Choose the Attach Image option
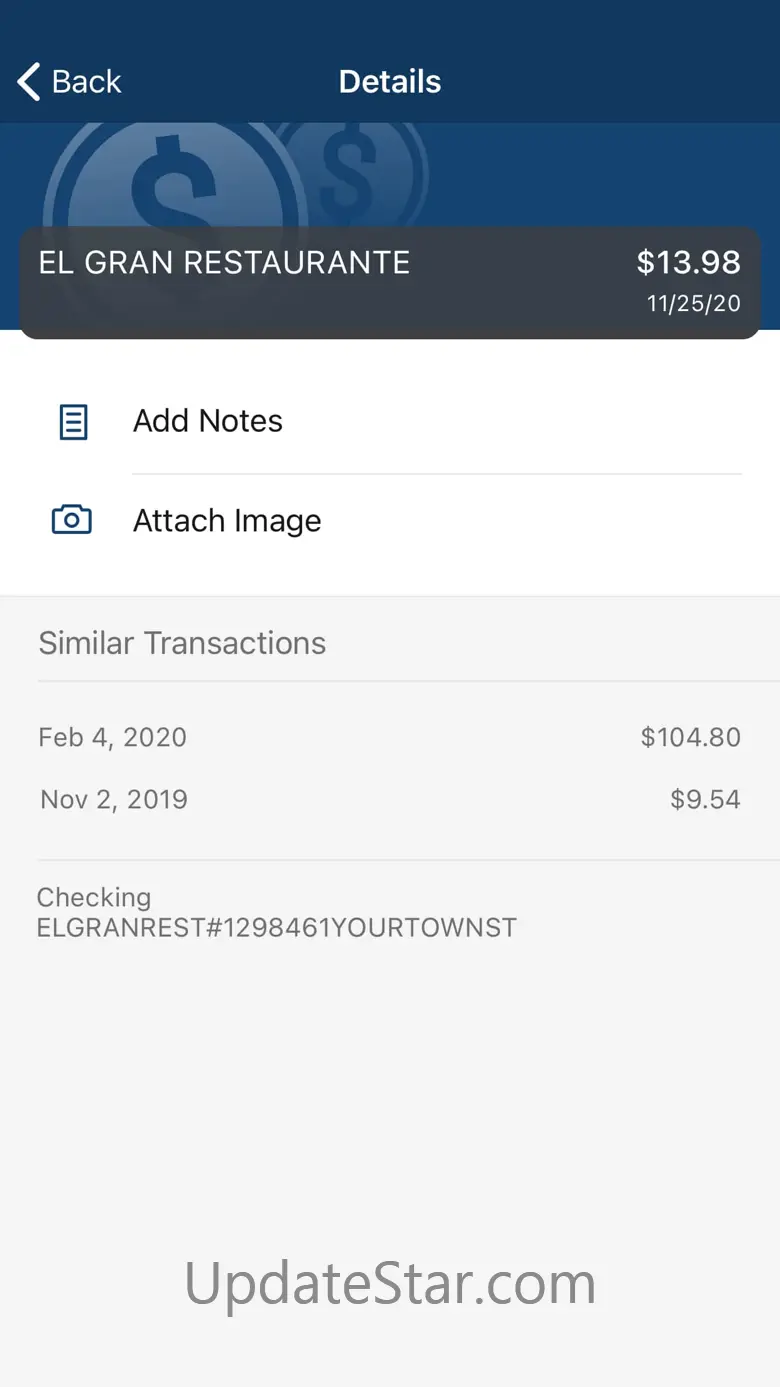 point(227,521)
